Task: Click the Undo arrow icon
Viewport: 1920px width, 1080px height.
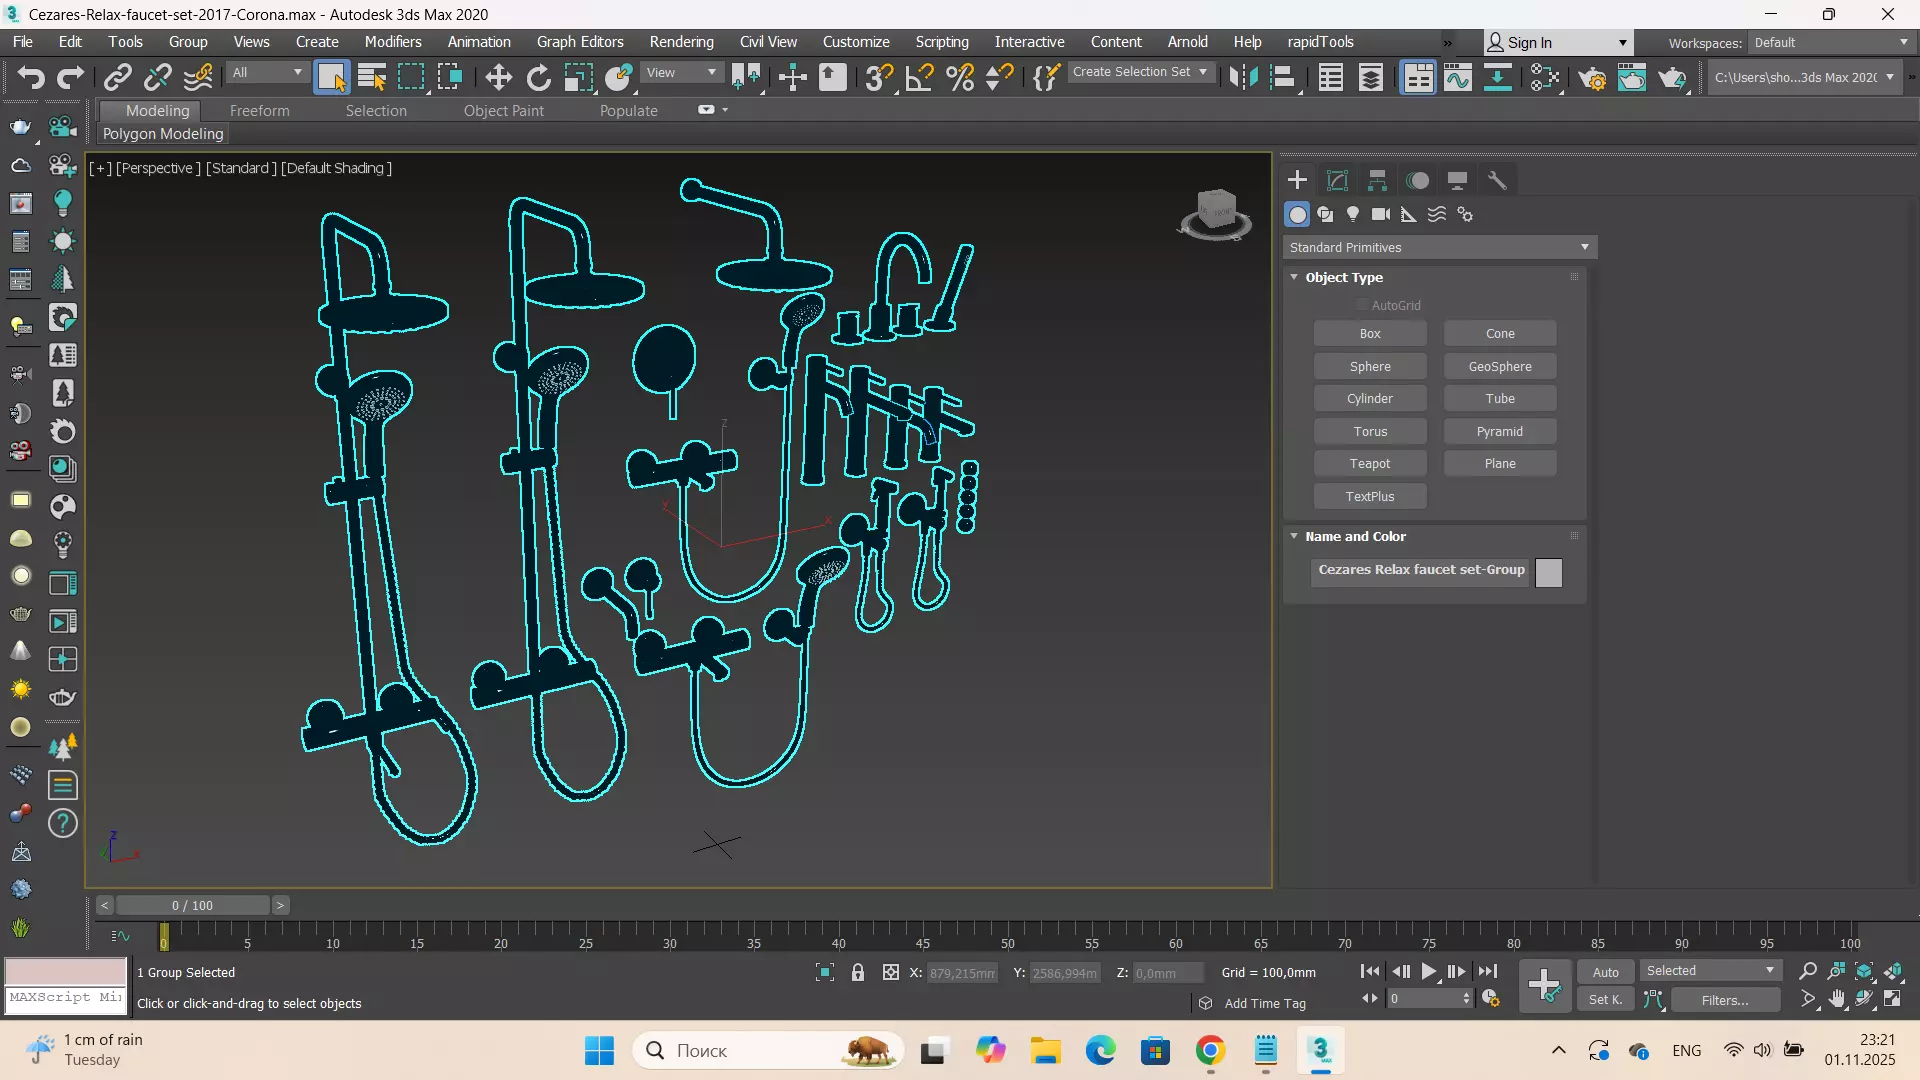Action: (x=31, y=77)
